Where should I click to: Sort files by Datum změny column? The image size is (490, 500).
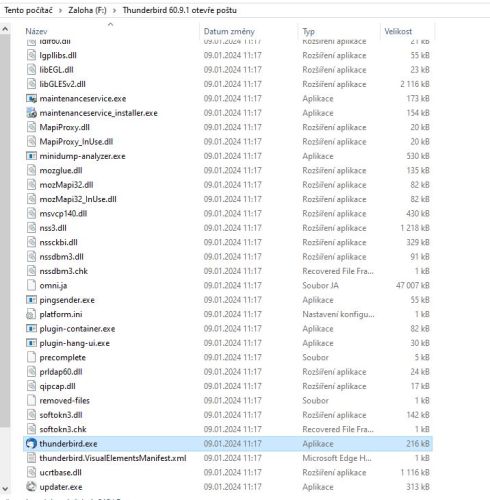229,31
